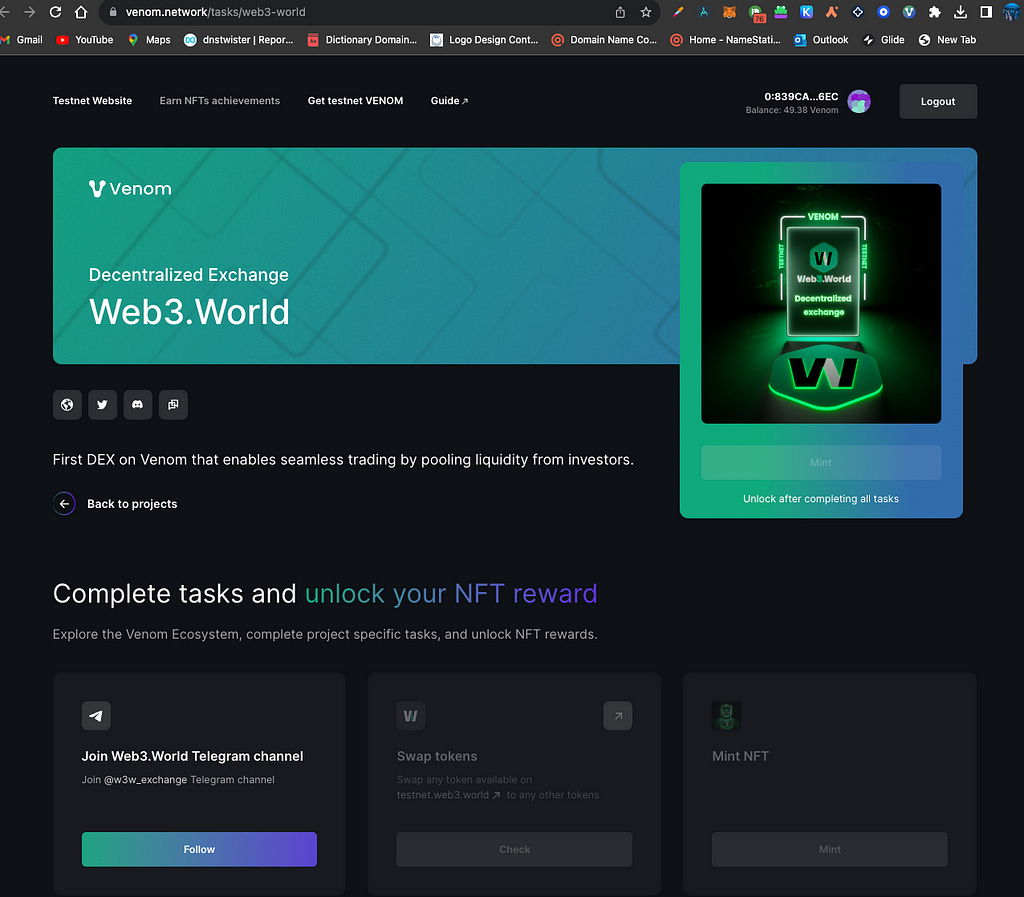Click Mint button under NFT image
Screen dimensions: 1024x897
coord(821,462)
